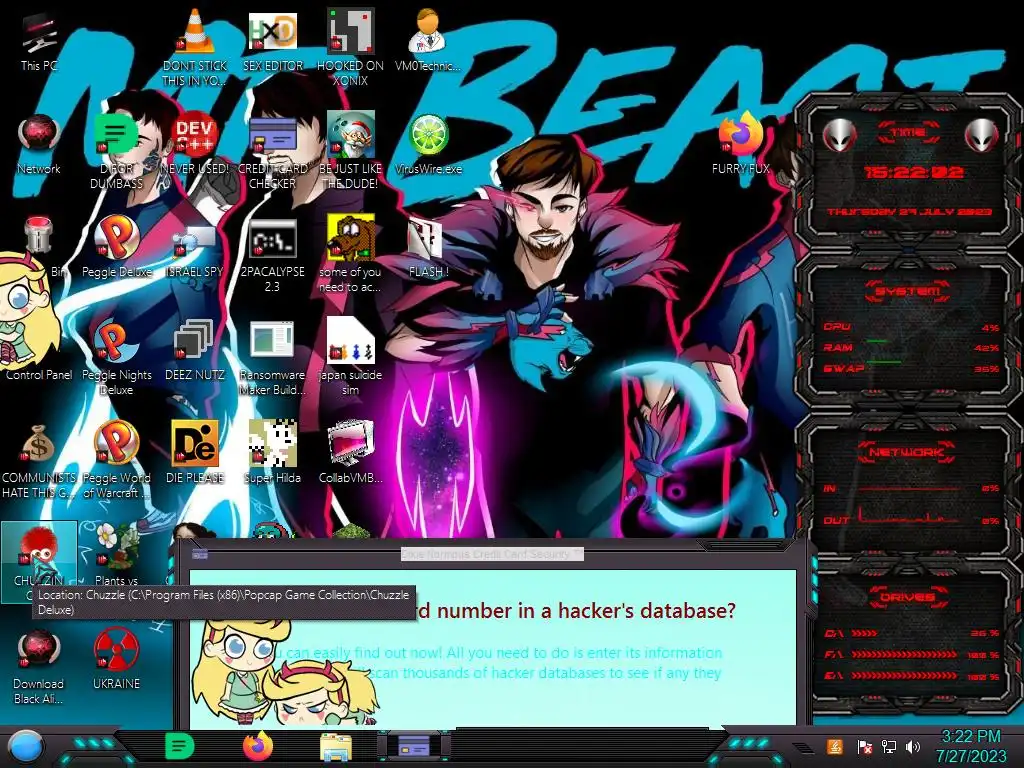Image resolution: width=1024 pixels, height=768 pixels.
Task: Open network status tray icon
Action: click(x=888, y=746)
